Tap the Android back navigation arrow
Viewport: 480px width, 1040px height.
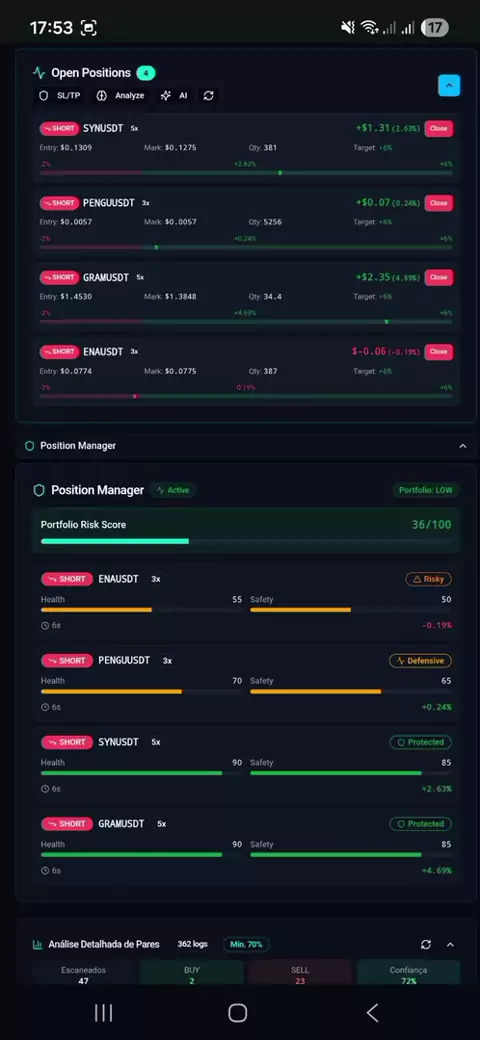[x=373, y=1012]
